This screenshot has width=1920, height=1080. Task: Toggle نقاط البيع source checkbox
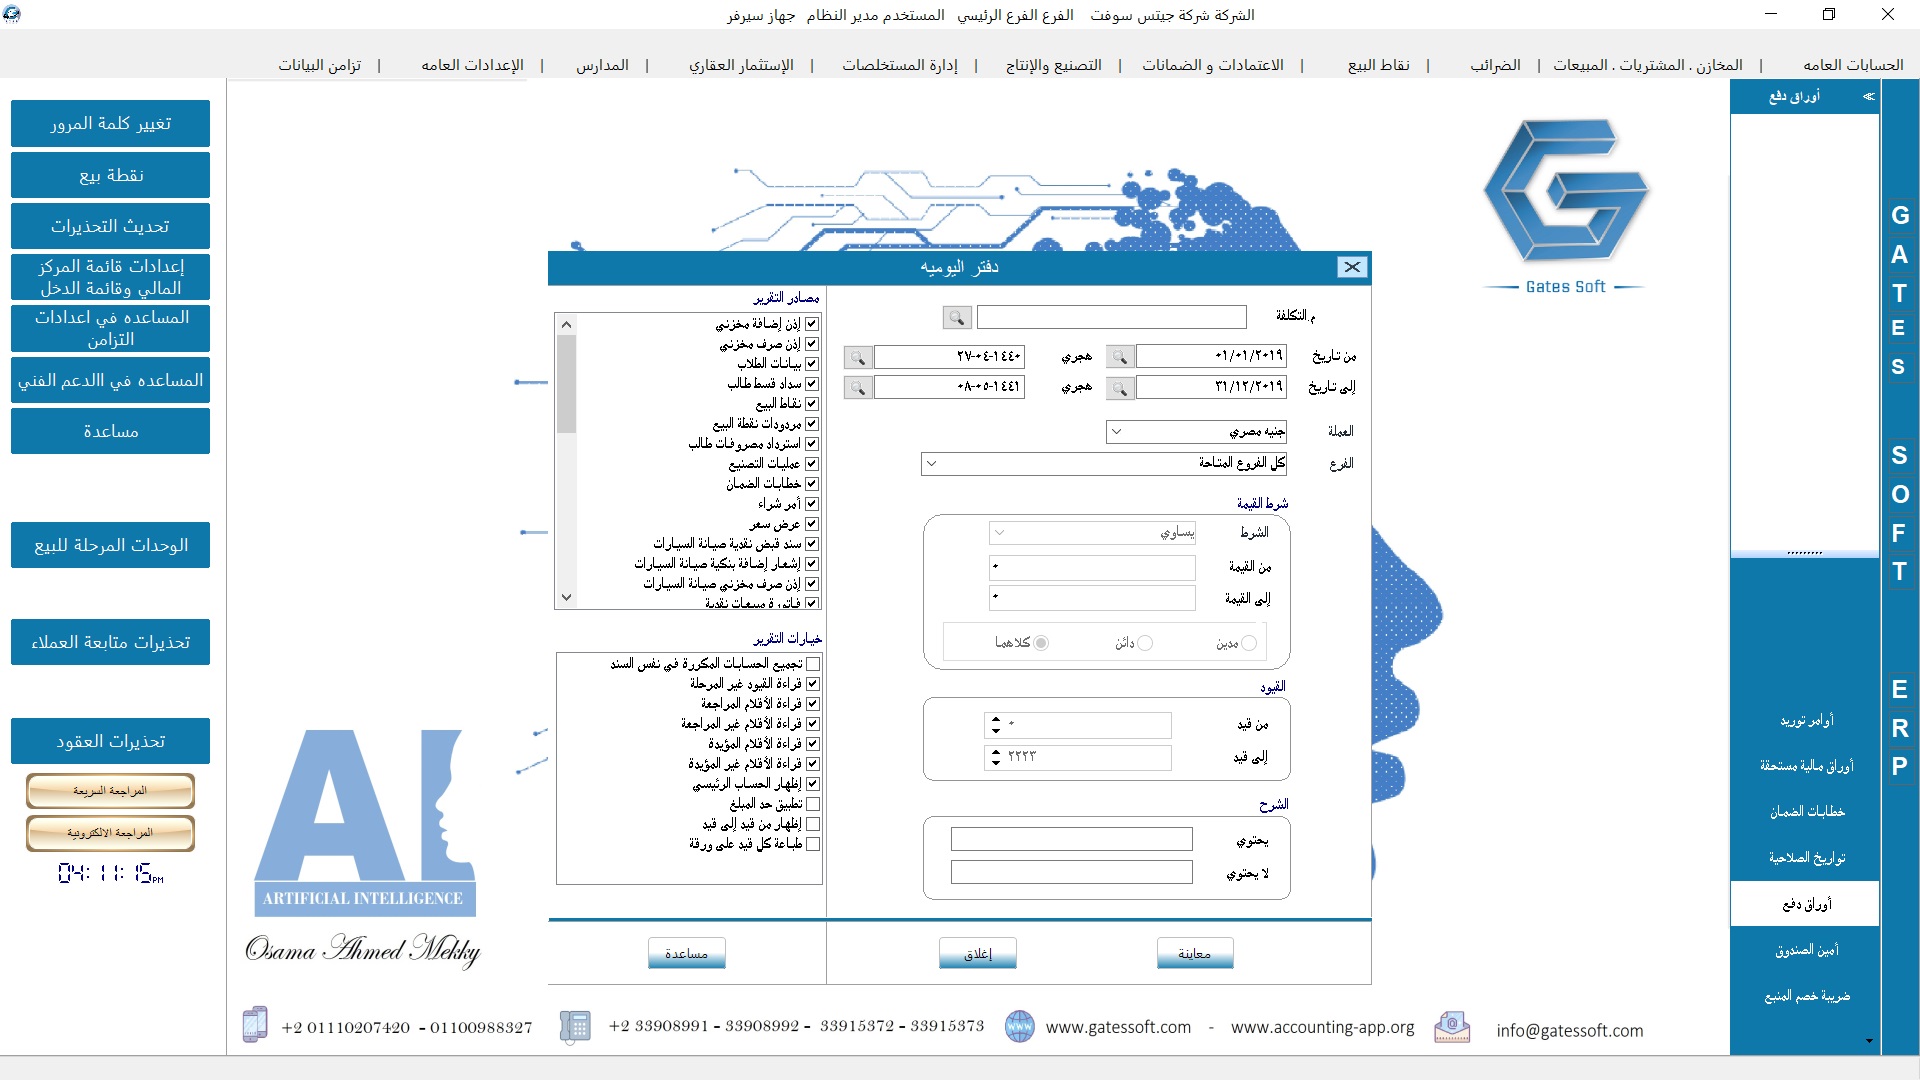click(812, 404)
